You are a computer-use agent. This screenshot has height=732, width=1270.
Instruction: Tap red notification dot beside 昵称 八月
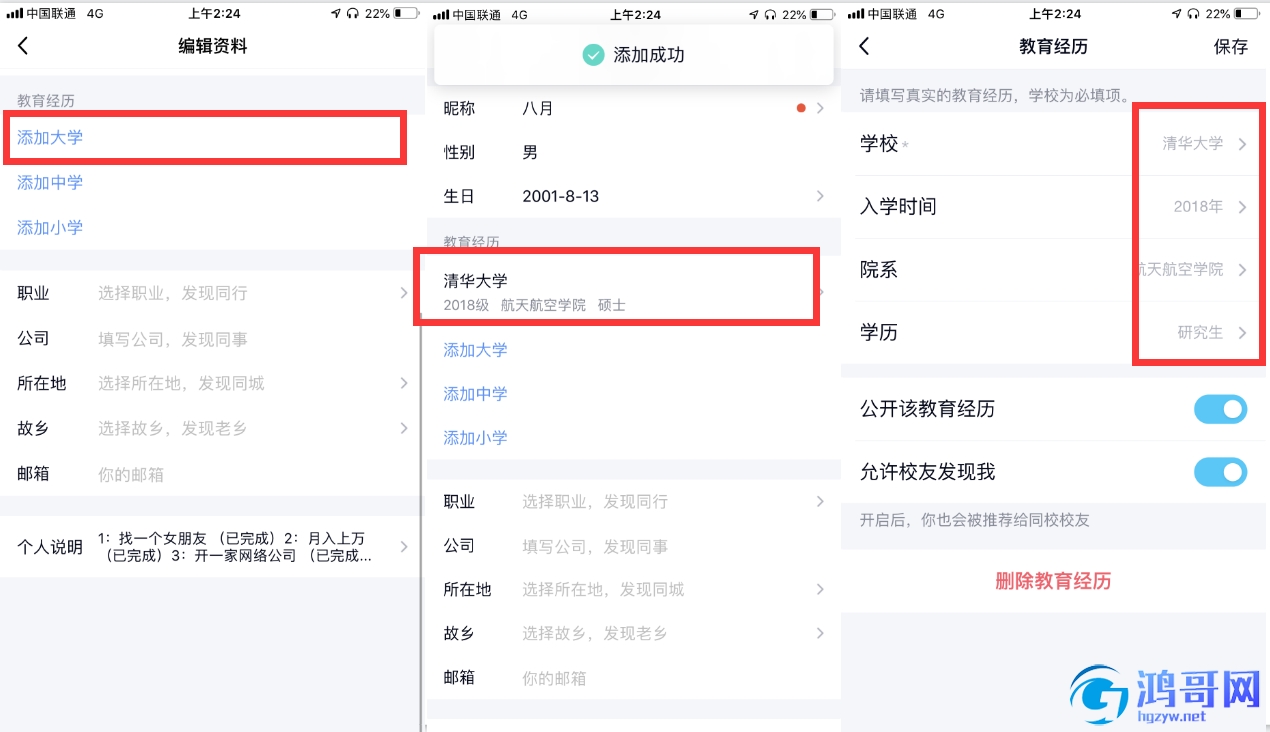[801, 108]
